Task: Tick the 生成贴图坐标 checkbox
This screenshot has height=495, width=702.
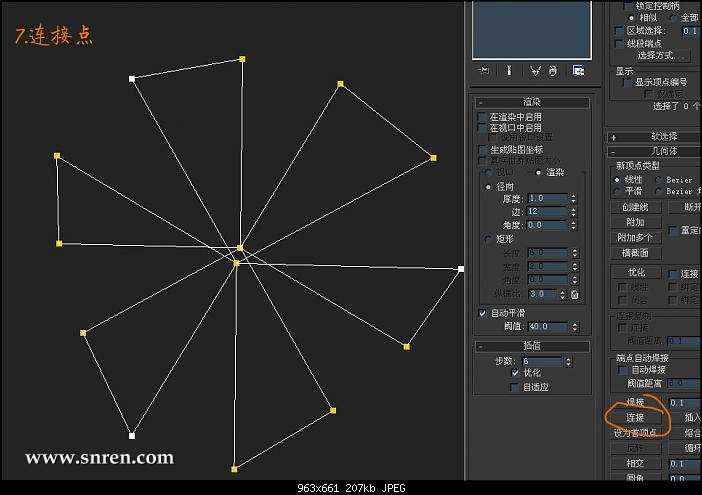Action: (x=482, y=149)
